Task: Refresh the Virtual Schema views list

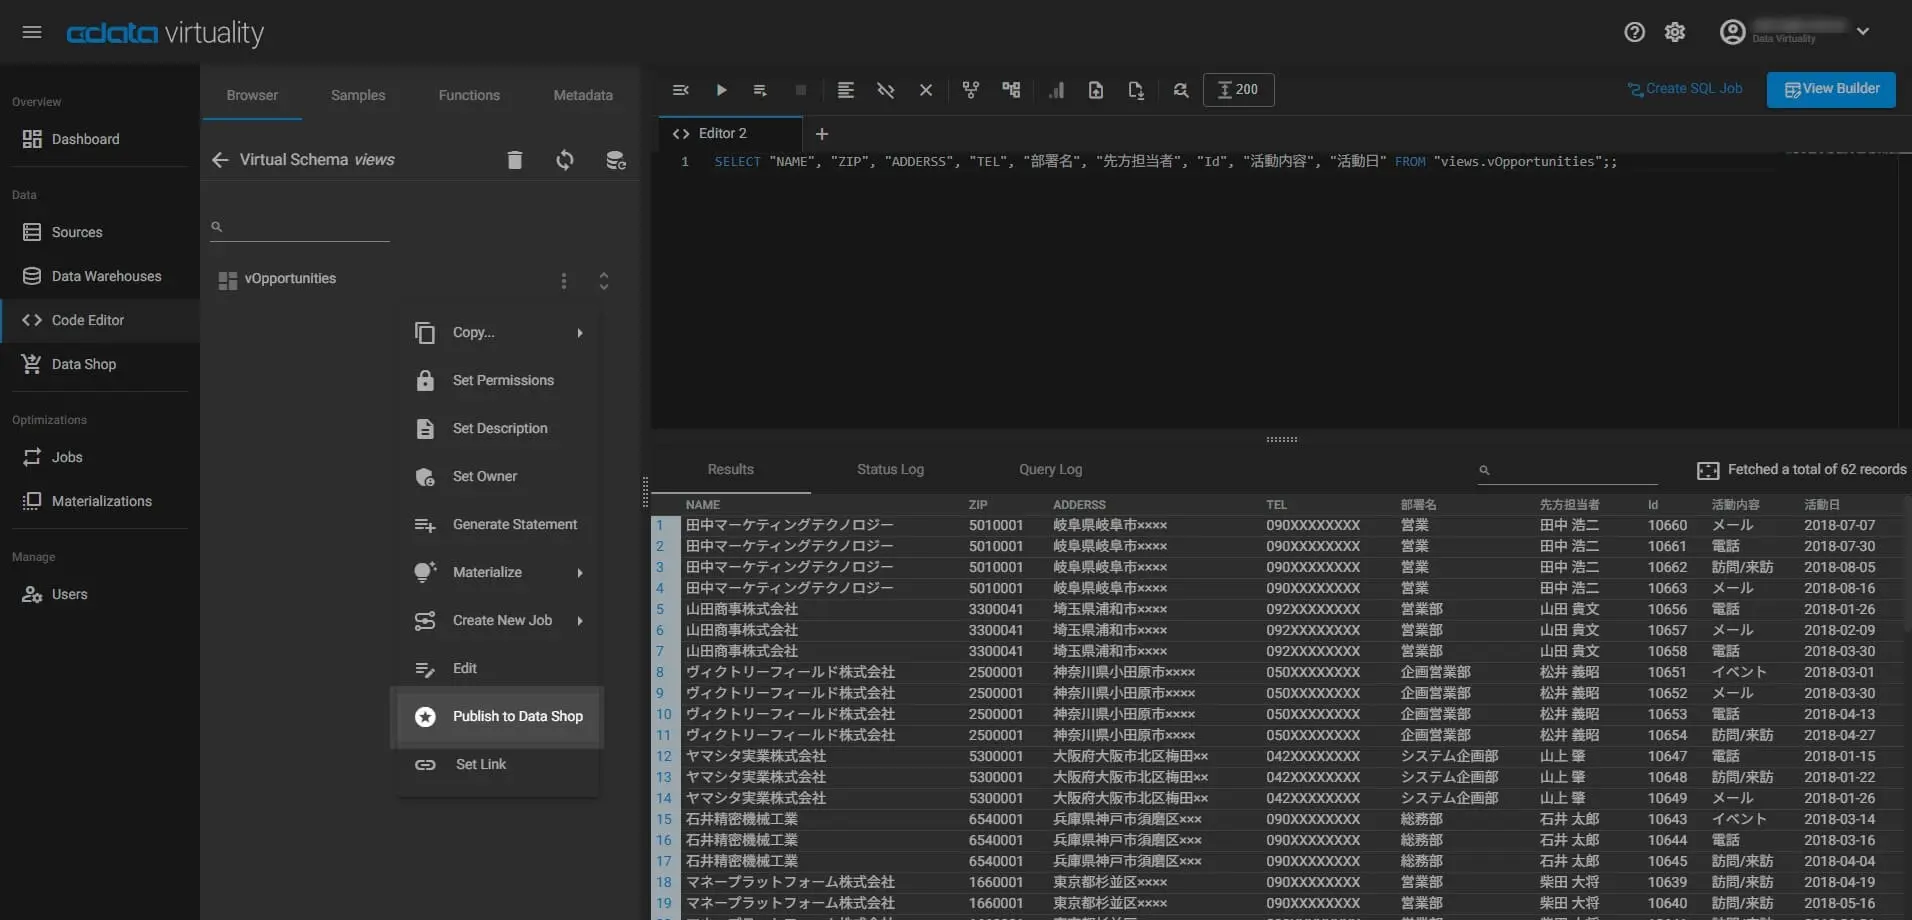Action: (x=565, y=160)
